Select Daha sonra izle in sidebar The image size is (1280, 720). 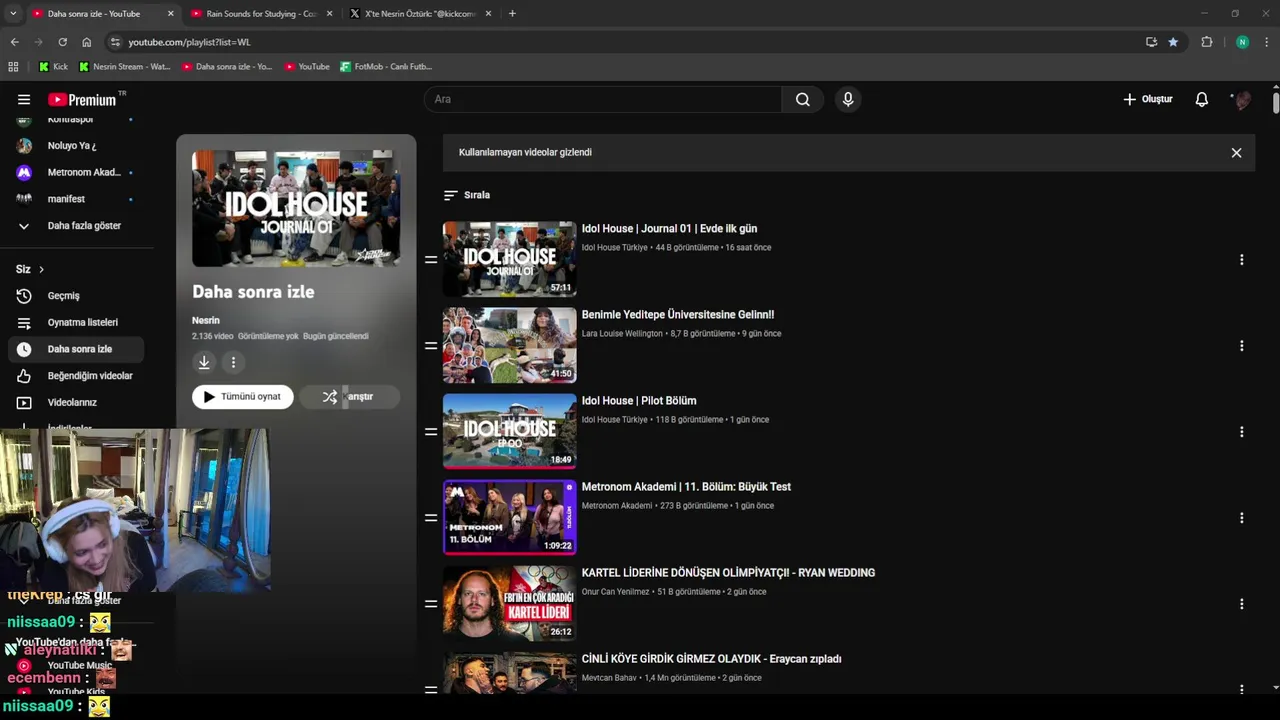point(76,349)
